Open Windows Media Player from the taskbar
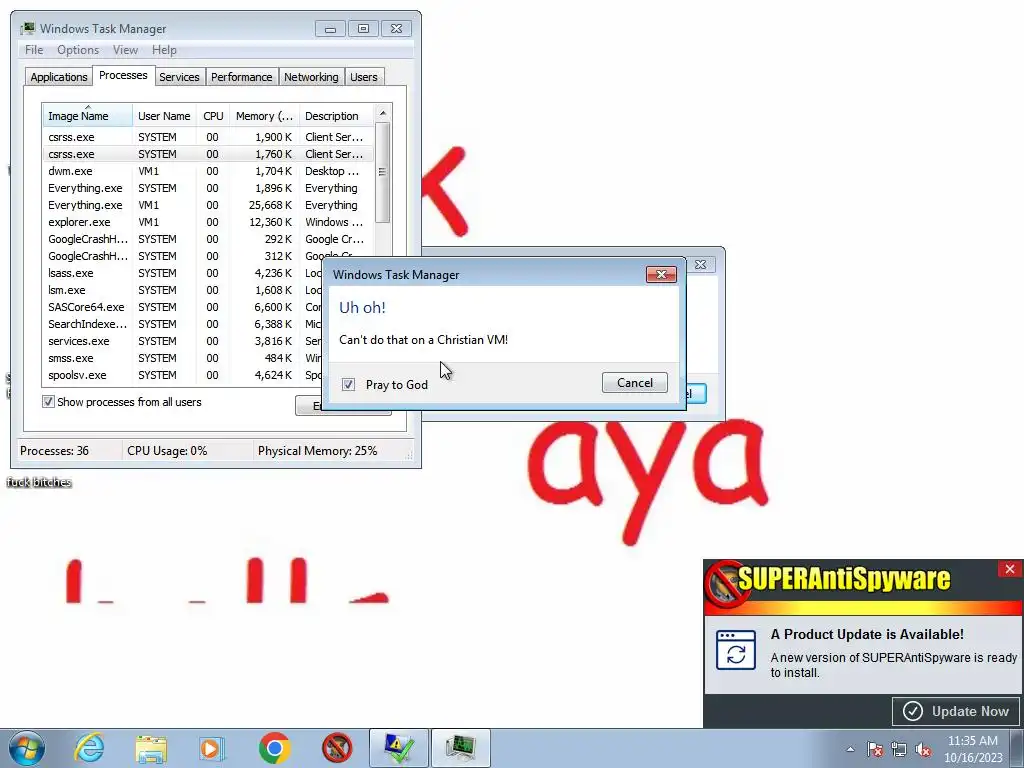1024x768 pixels. pos(212,748)
